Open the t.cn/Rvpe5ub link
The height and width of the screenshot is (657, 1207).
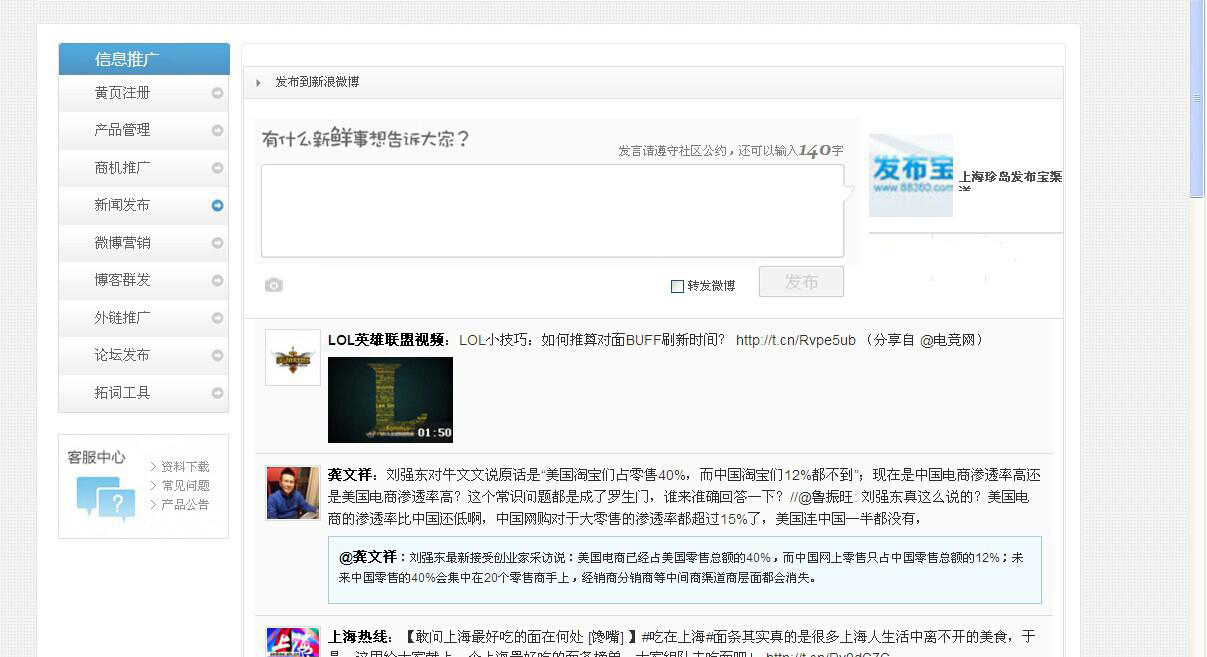tap(795, 340)
